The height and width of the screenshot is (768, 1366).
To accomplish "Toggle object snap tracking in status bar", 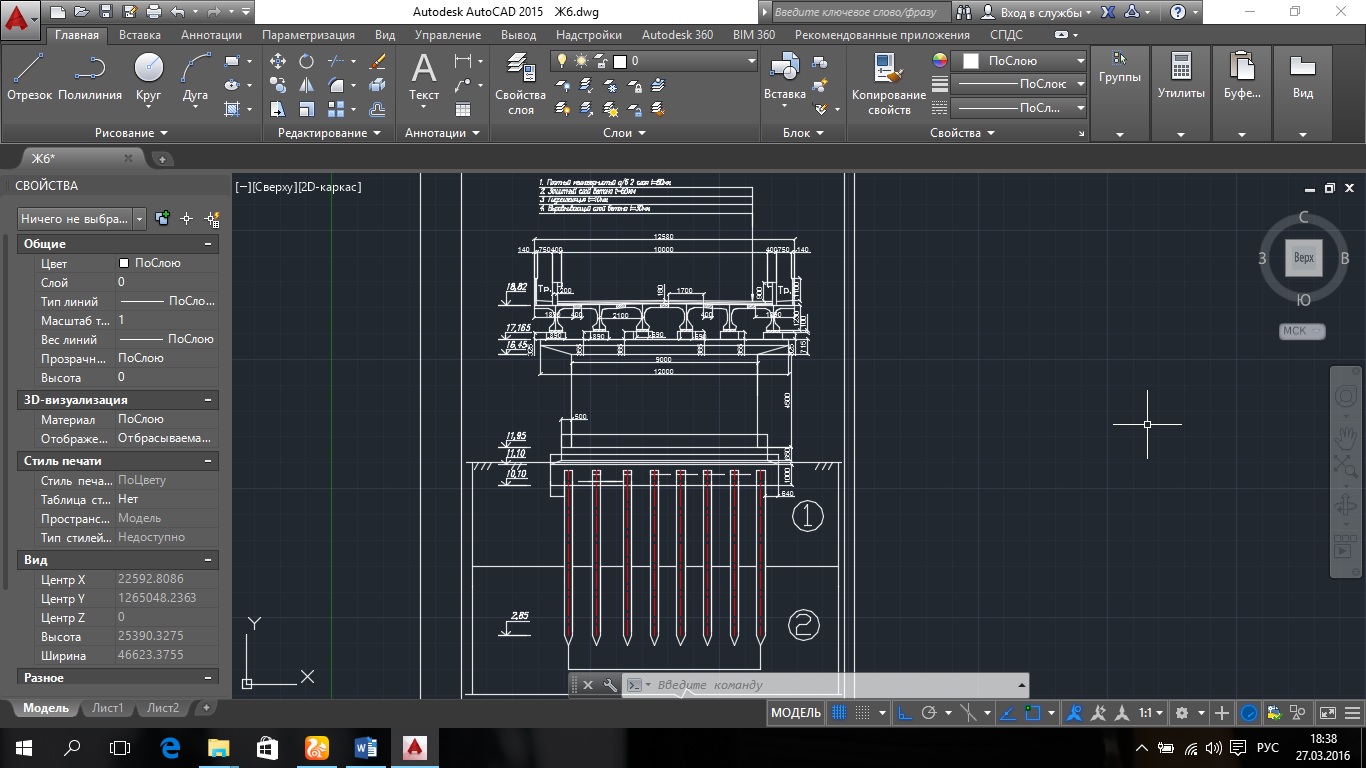I will 1008,713.
